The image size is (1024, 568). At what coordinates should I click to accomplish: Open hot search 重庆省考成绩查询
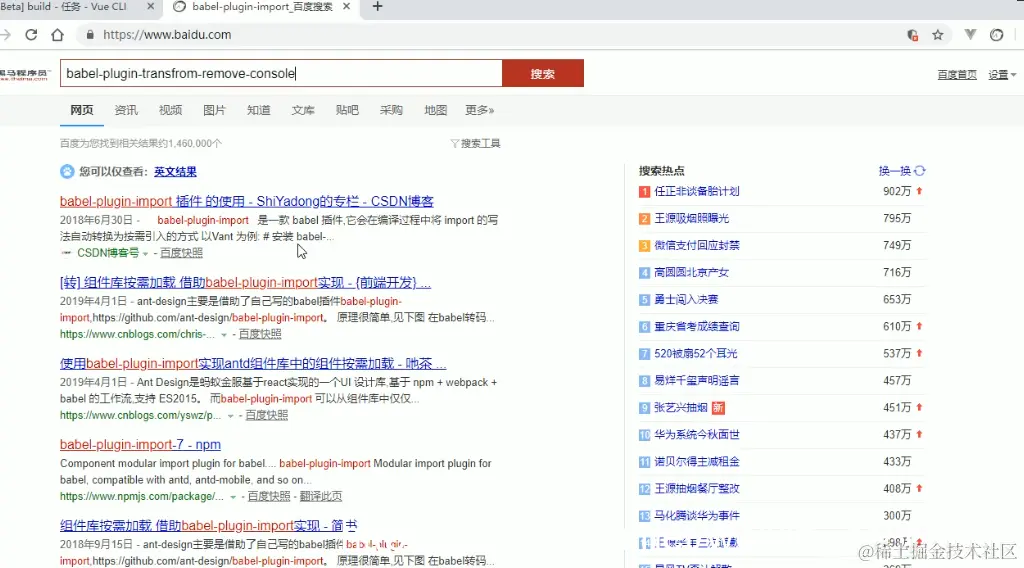pyautogui.click(x=697, y=326)
